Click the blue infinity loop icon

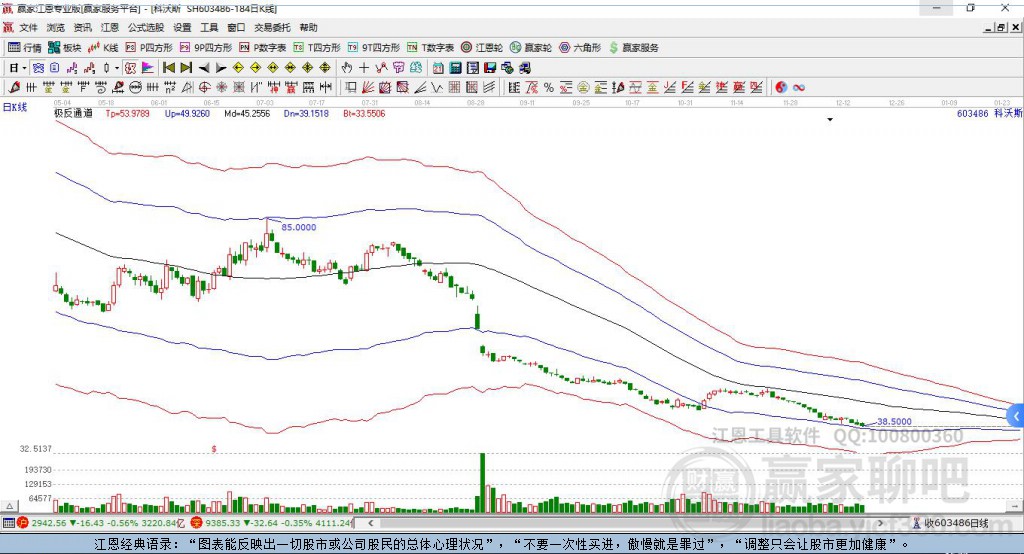coord(799,88)
